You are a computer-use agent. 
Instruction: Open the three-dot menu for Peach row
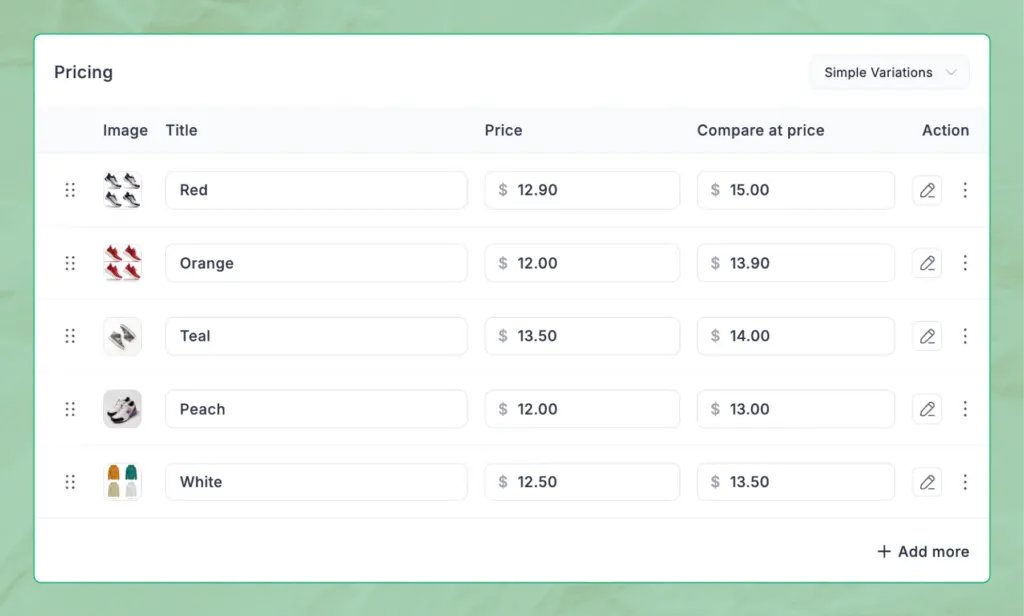coord(965,409)
